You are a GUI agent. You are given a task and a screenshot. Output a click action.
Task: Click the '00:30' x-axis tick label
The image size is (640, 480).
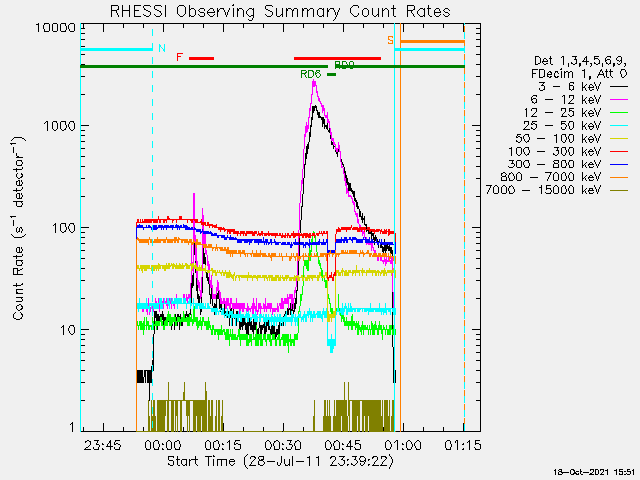(x=282, y=445)
